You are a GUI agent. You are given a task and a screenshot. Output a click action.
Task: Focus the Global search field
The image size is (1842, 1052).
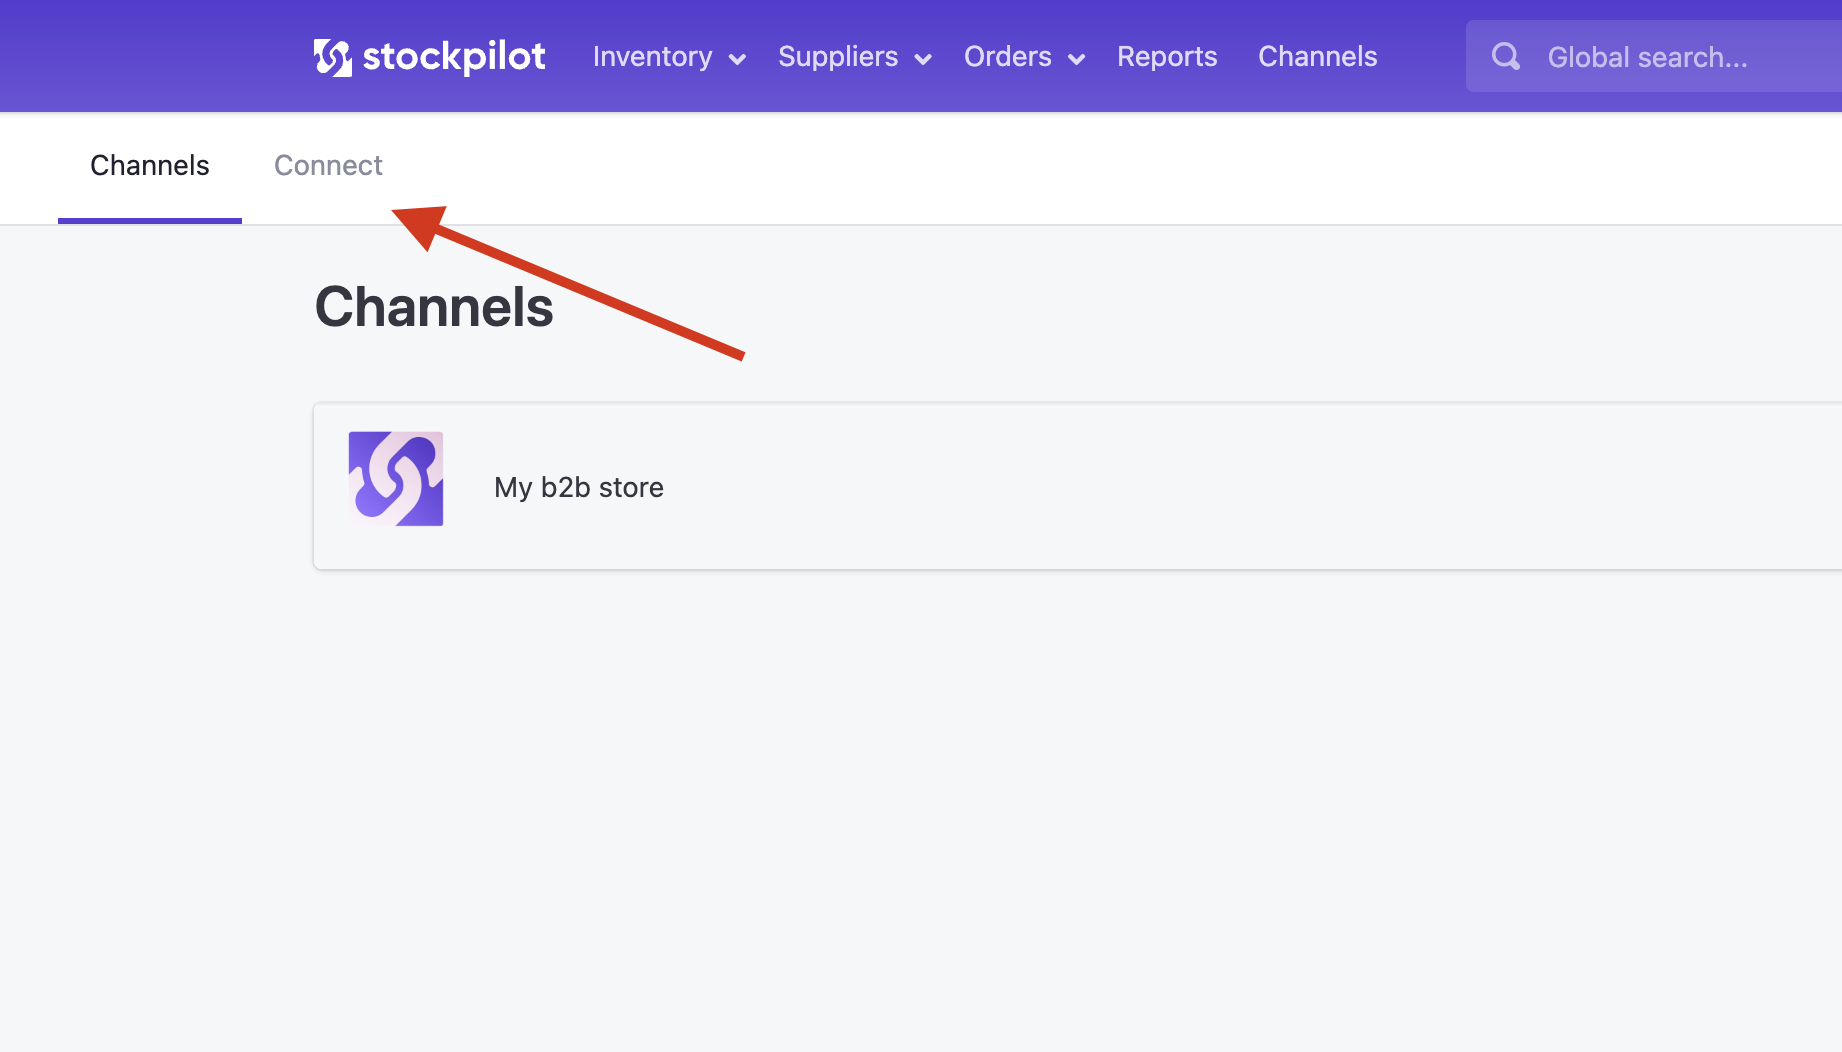[x=1654, y=57]
